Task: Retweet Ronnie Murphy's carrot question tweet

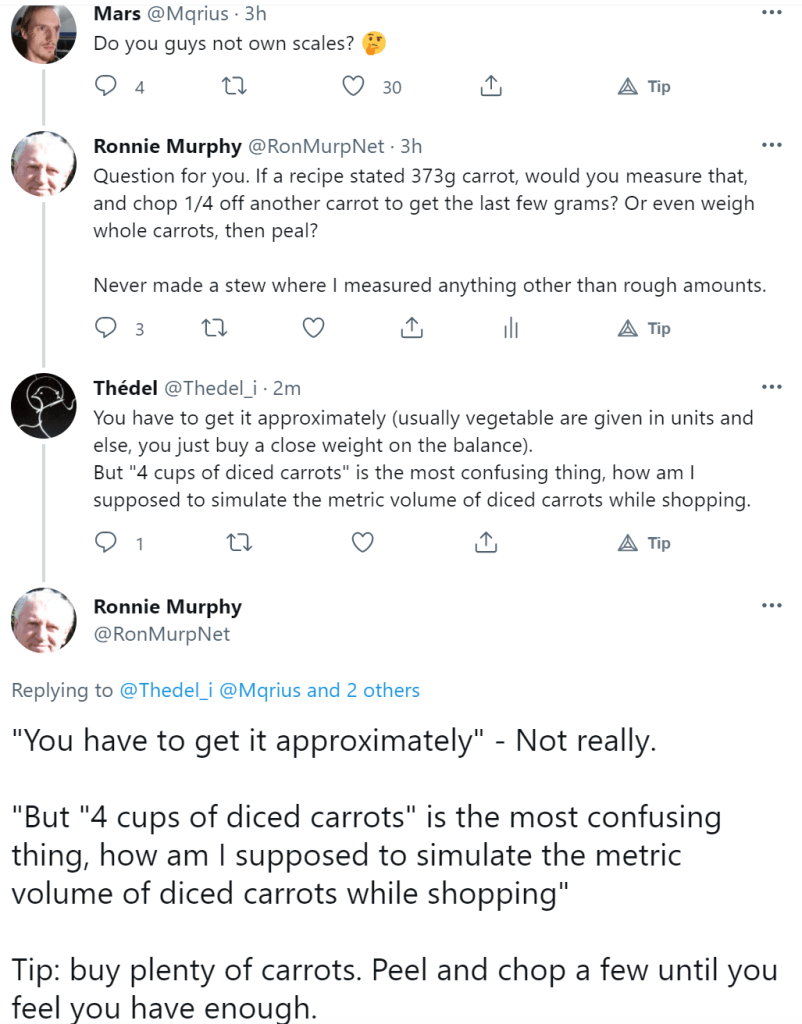Action: click(212, 328)
